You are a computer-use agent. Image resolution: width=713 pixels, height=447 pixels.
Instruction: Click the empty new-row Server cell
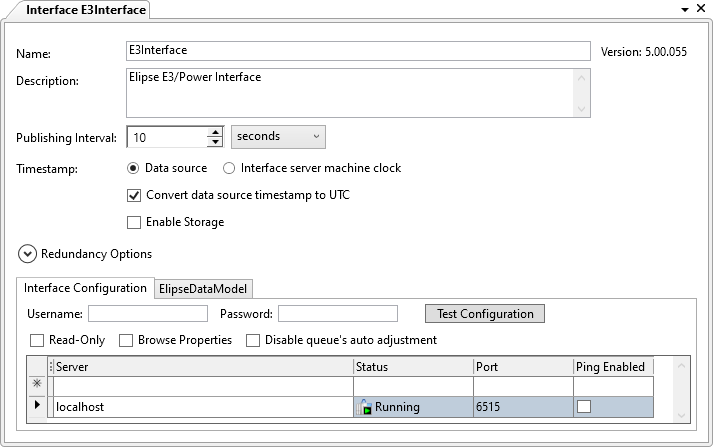203,386
